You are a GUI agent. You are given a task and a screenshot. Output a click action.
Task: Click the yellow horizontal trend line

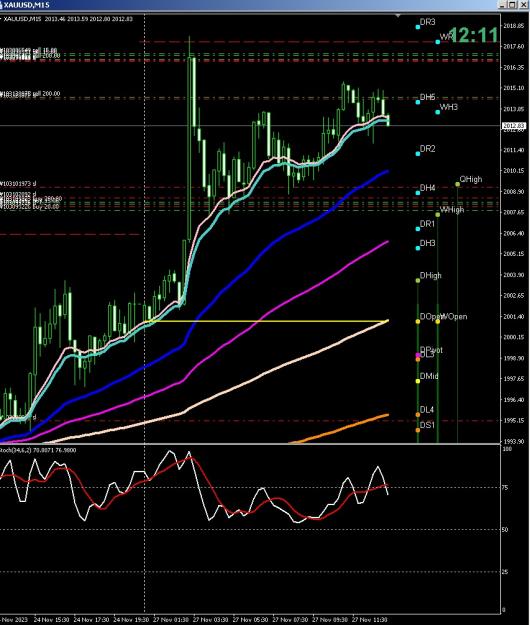click(x=266, y=321)
